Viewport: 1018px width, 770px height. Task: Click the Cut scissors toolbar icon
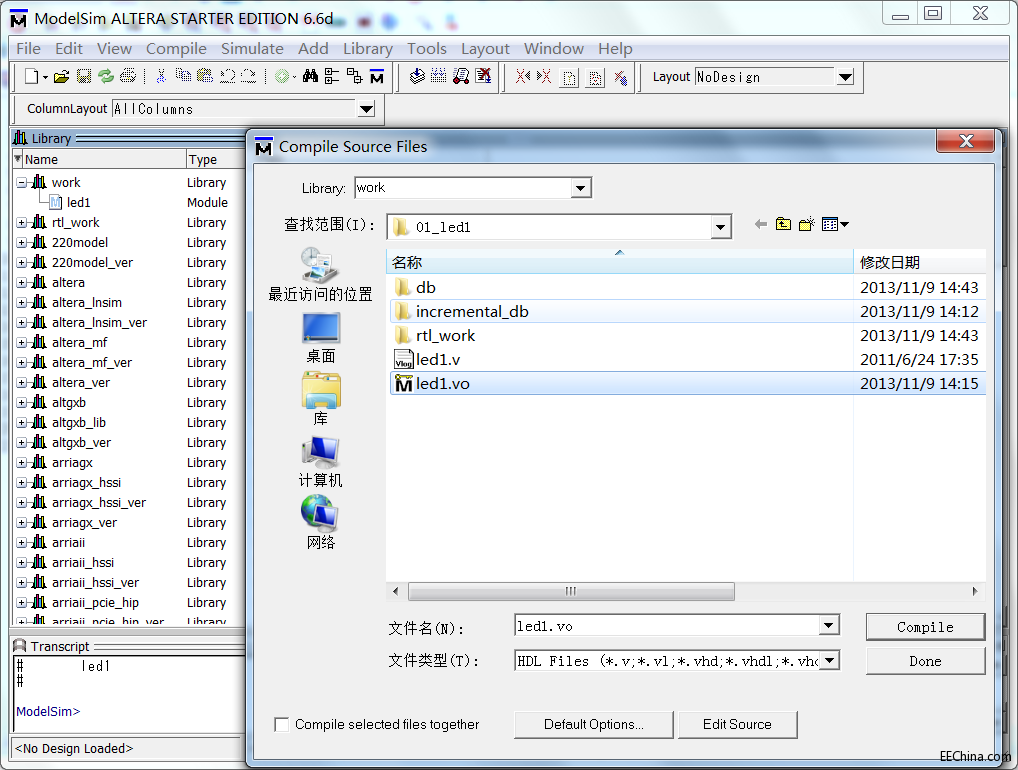[160, 77]
